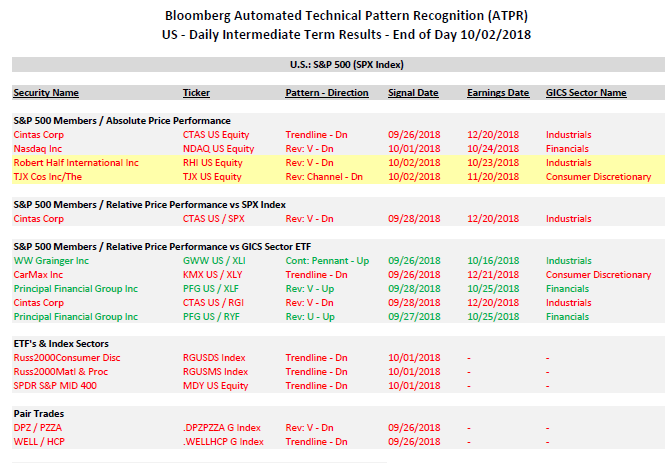Click Relative Price Performance vs GICS Sector ETF heading
Viewport: 665px width, 463px height.
162,247
